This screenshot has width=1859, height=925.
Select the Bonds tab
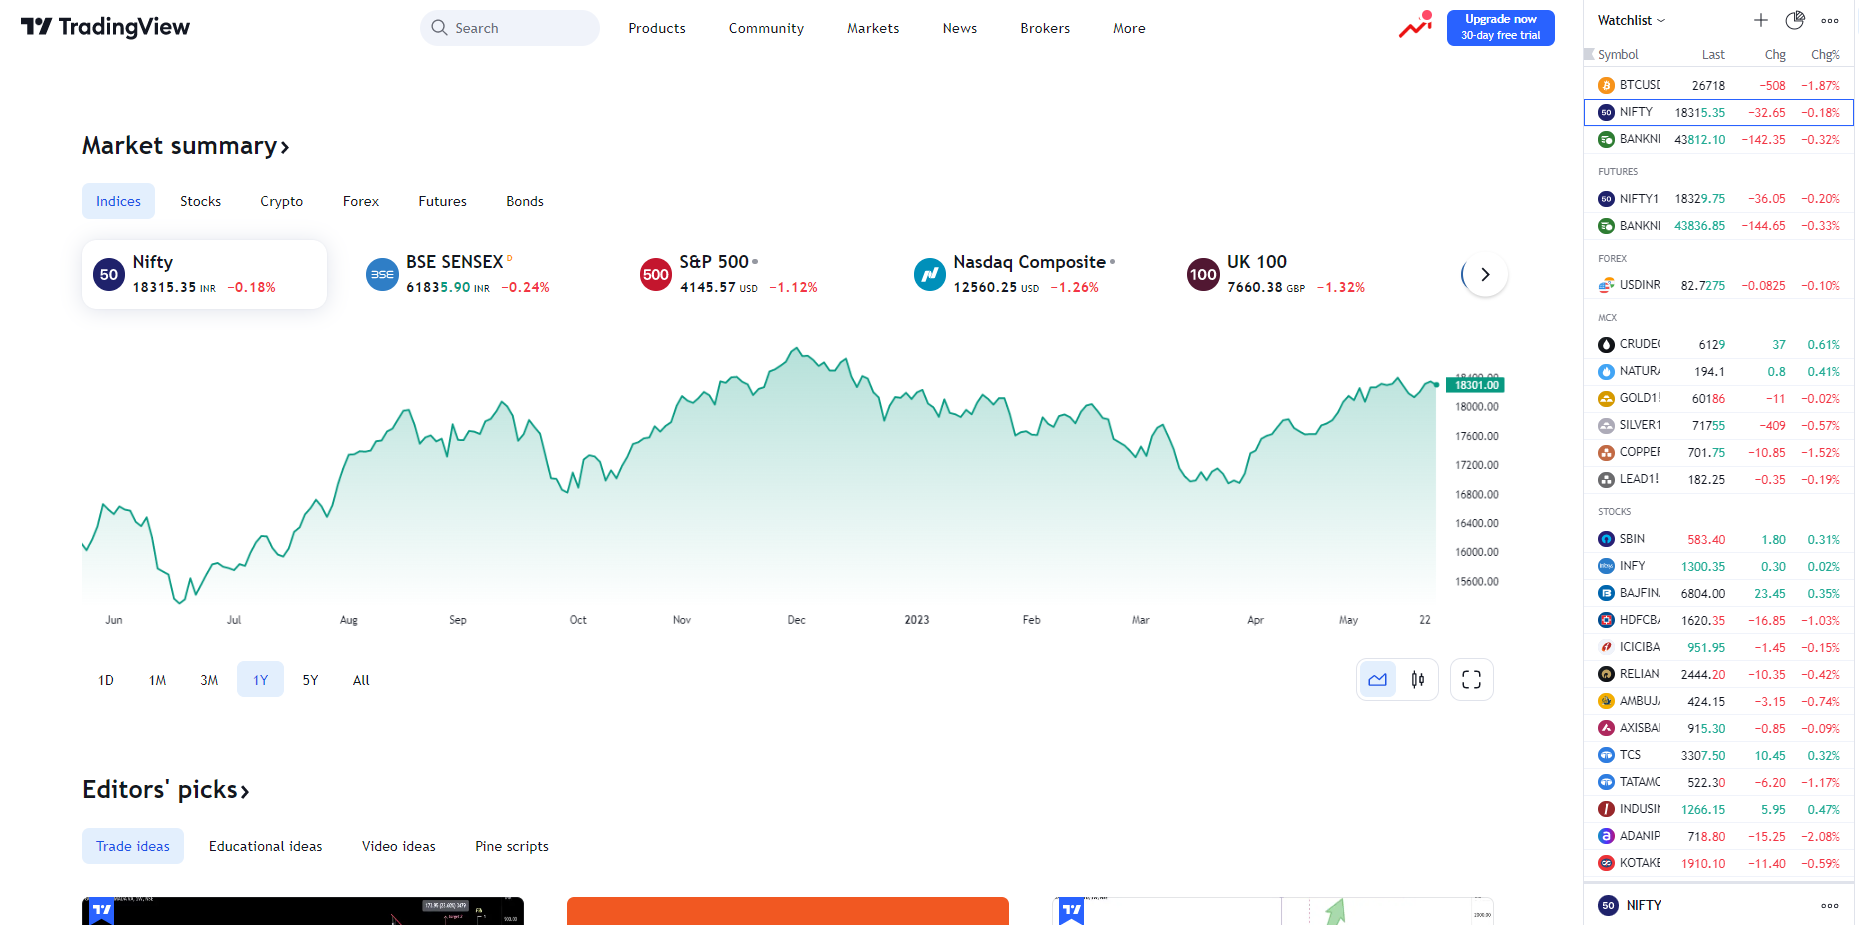(x=524, y=201)
